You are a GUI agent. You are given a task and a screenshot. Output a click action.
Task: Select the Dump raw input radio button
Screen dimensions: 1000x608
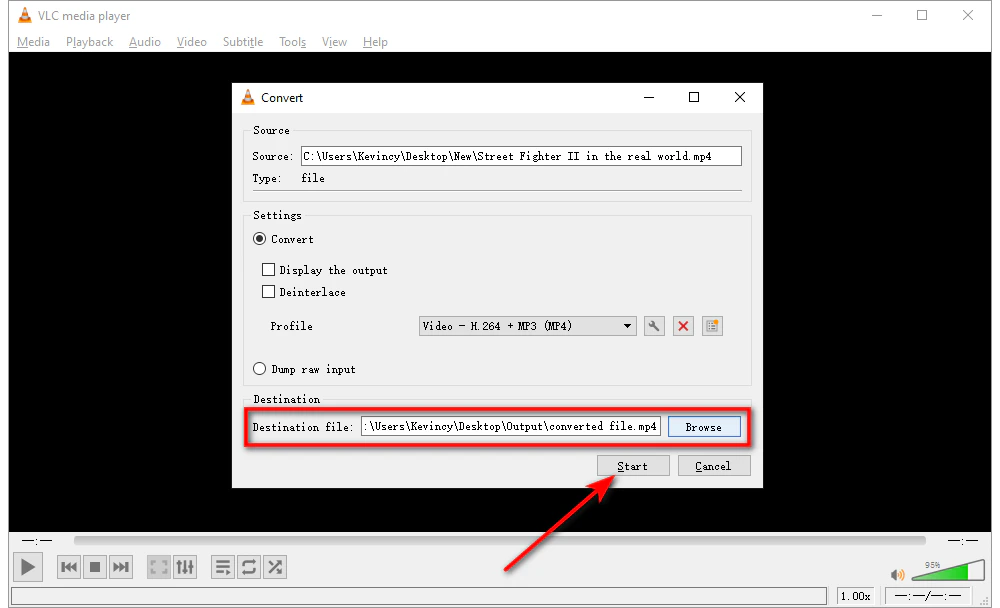(259, 368)
